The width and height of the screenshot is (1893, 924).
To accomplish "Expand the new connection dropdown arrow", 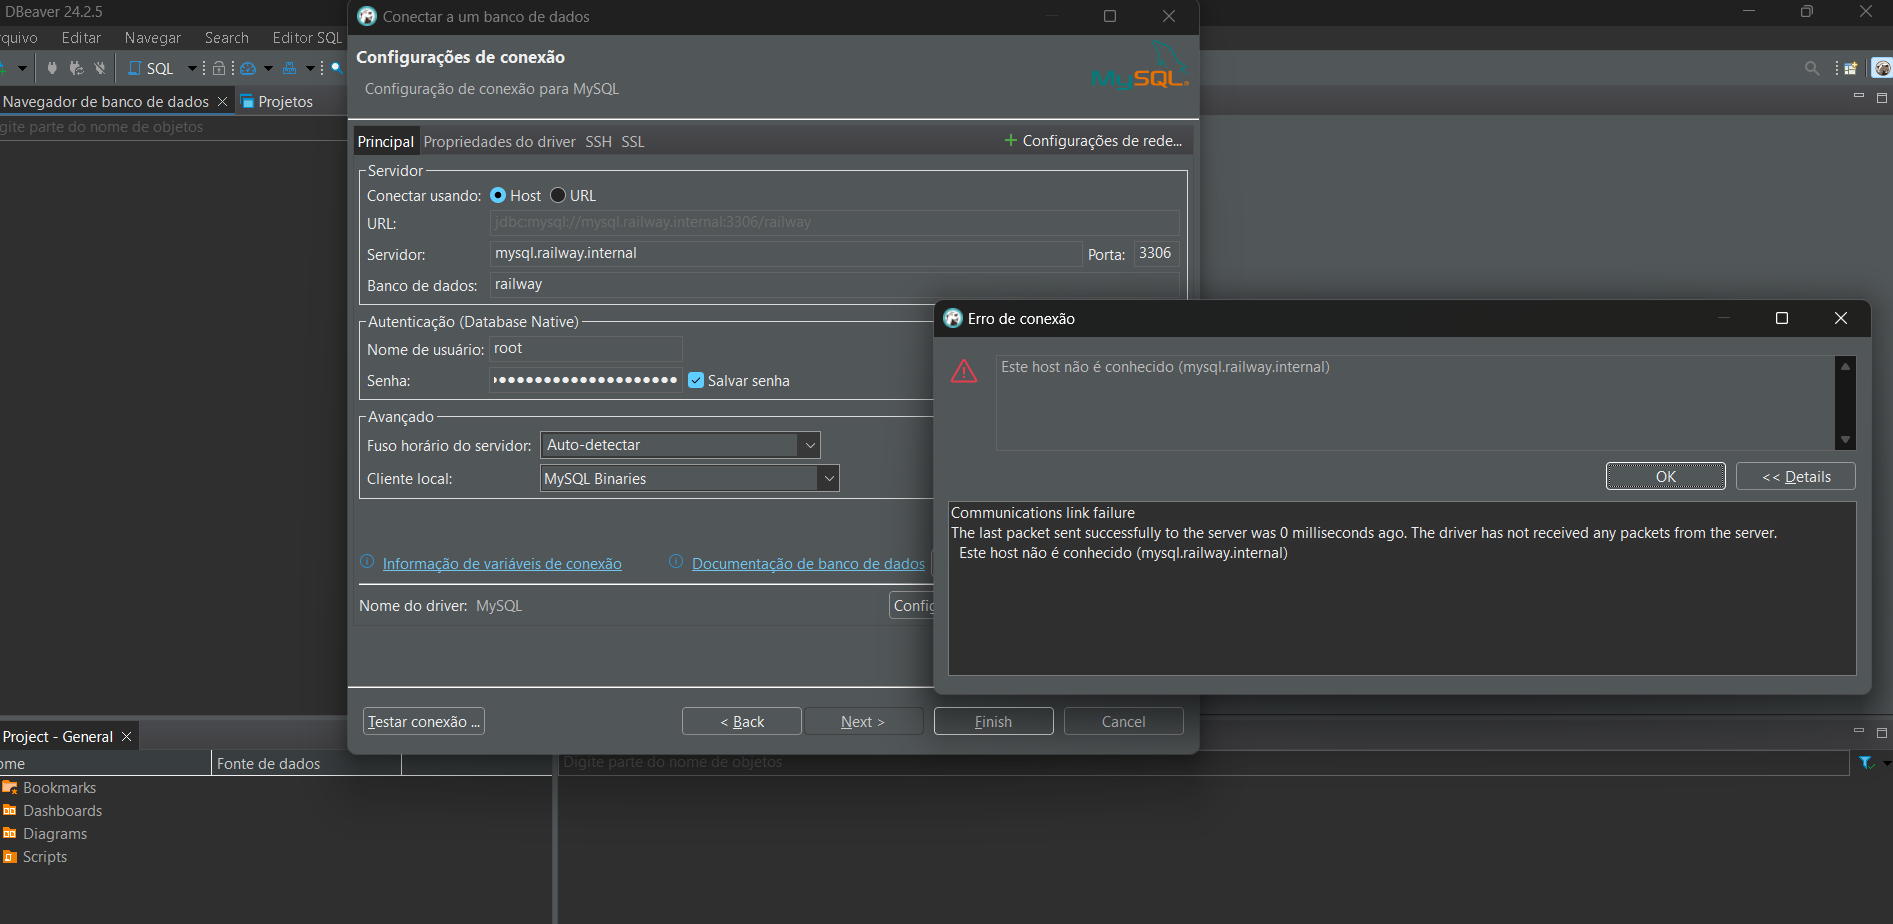I will [x=21, y=68].
